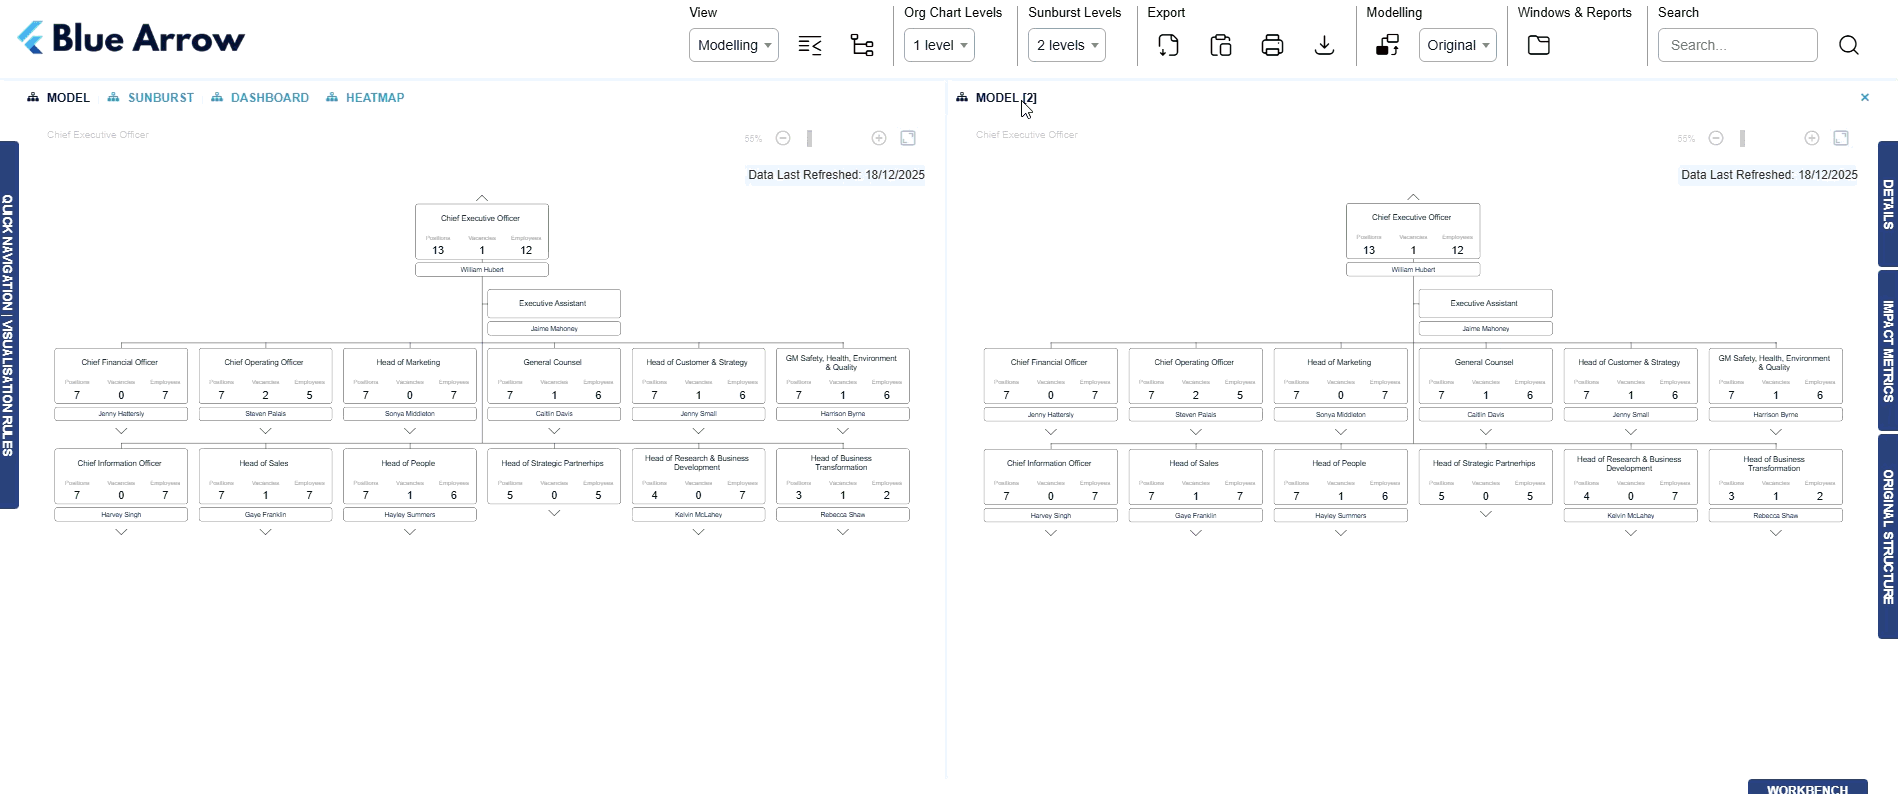Adjust the left model zoom slider
Image resolution: width=1898 pixels, height=794 pixels.
pos(810,138)
